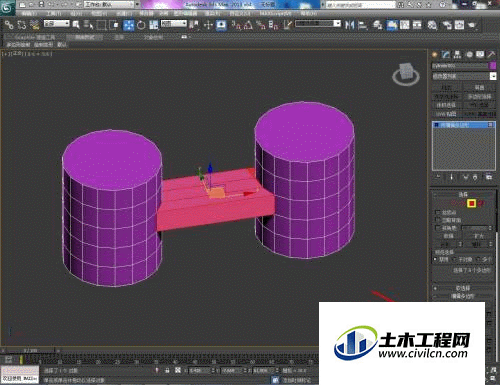
Task: Open the Select by Name dialog
Action: tap(88, 25)
